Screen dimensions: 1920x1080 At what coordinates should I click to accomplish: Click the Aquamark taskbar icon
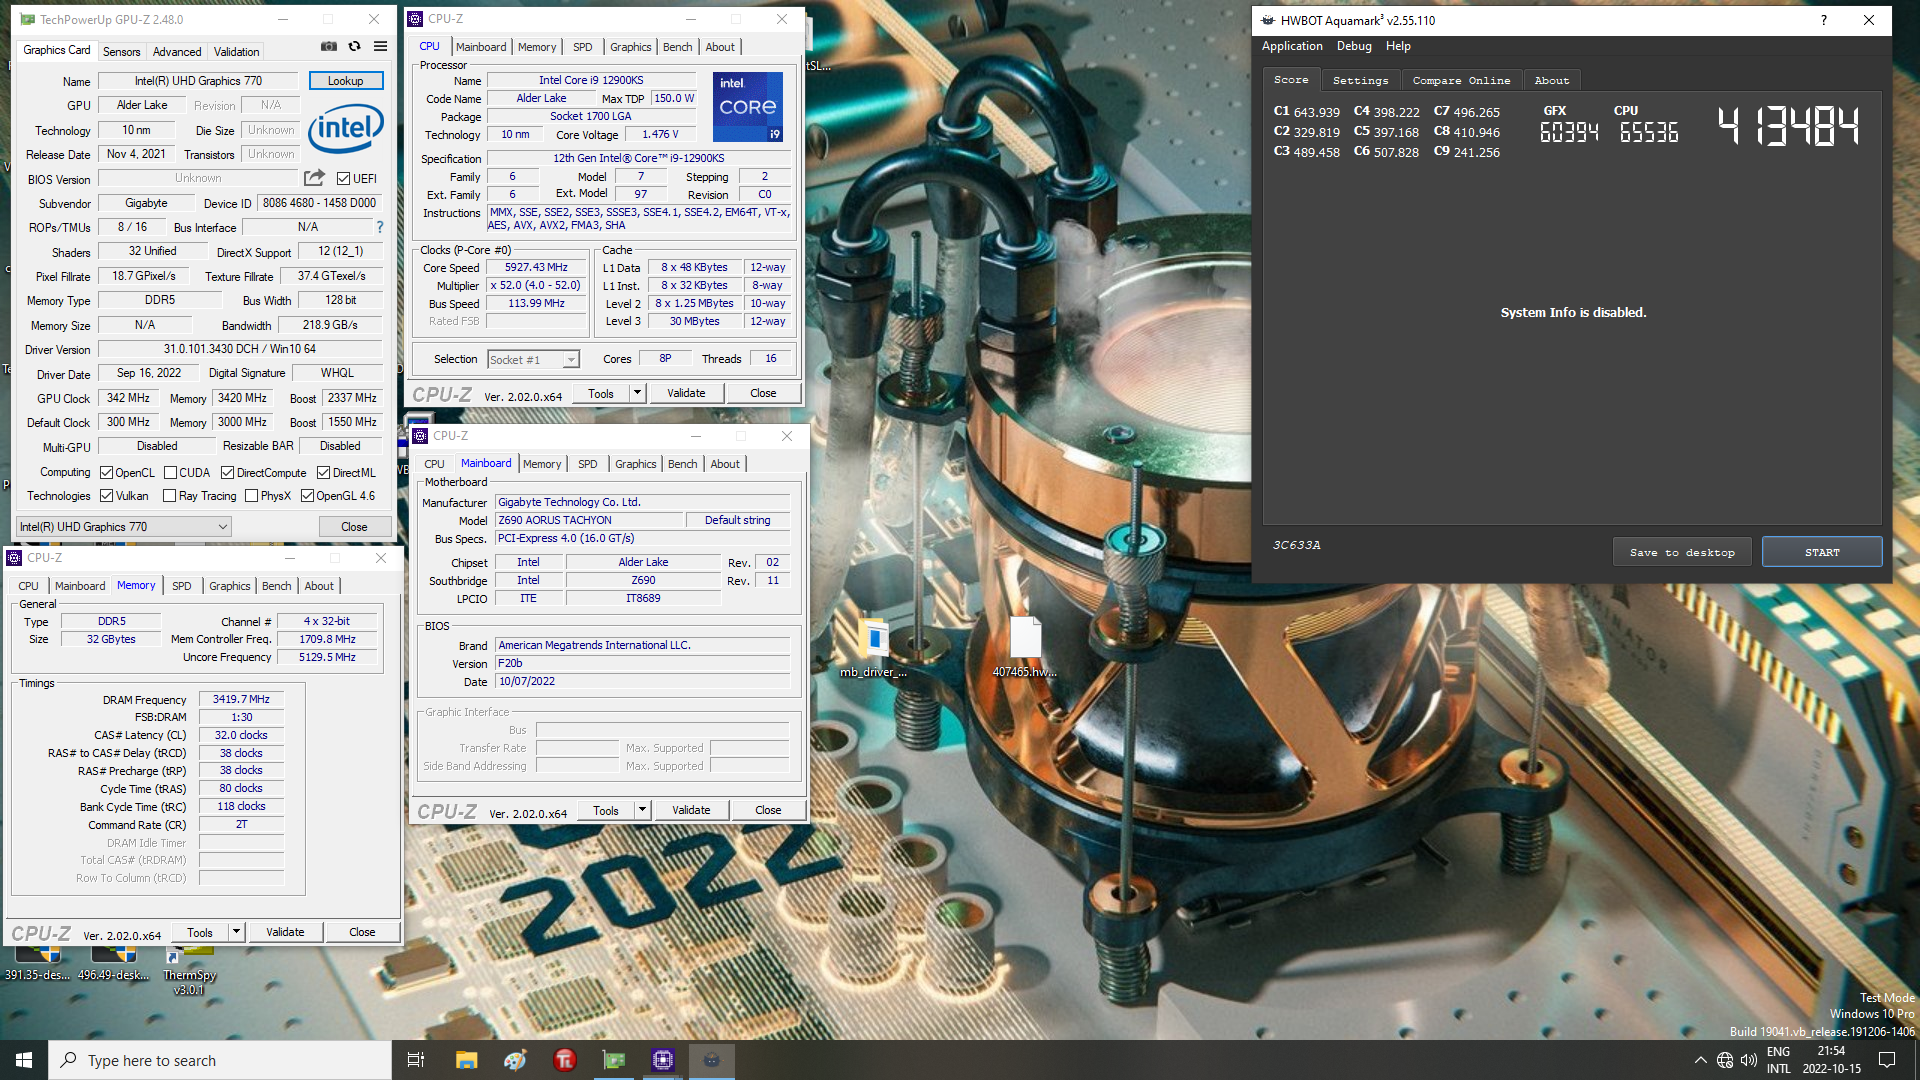click(x=712, y=1060)
